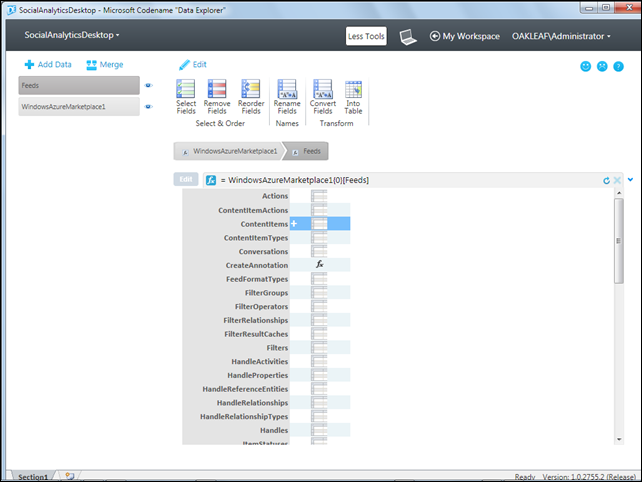Click the new section icon next to Section1
The height and width of the screenshot is (482, 642).
click(70, 476)
